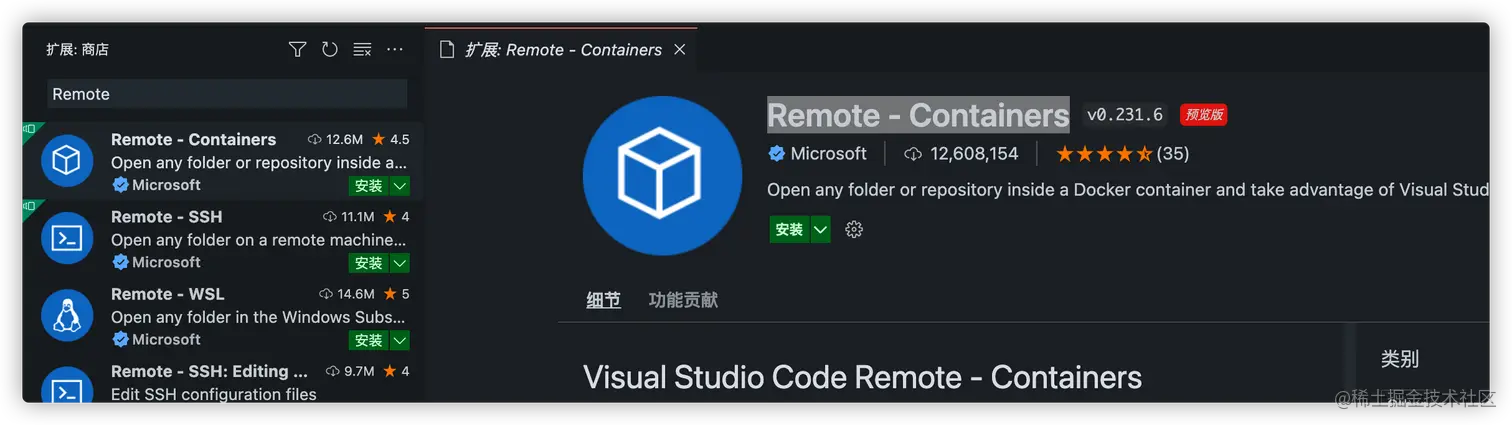Expand install dropdown for Remote - SSH
This screenshot has width=1512, height=425.
click(x=400, y=263)
